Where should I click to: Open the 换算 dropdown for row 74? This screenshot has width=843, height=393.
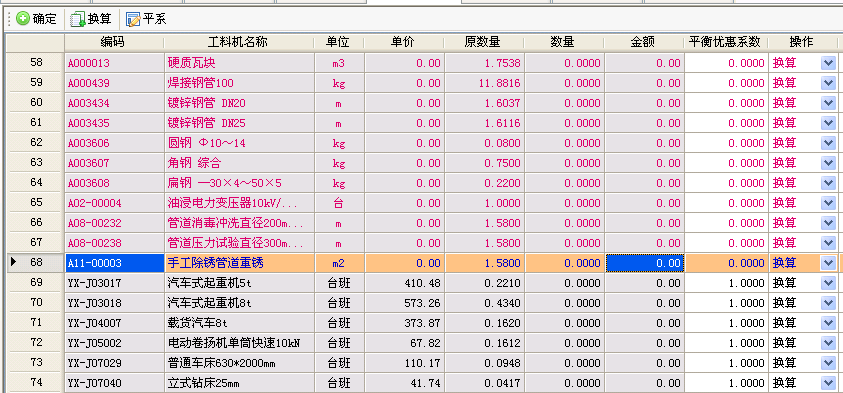828,383
